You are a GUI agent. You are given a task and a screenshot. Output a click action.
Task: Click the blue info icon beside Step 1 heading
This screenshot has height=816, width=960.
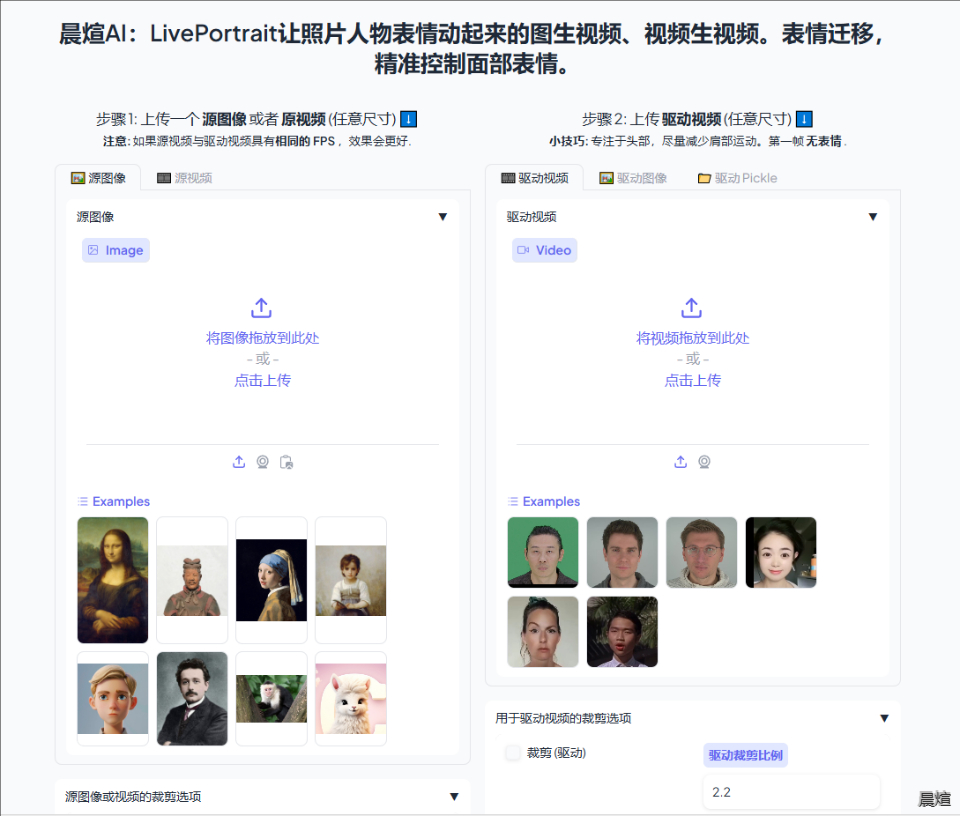click(409, 119)
